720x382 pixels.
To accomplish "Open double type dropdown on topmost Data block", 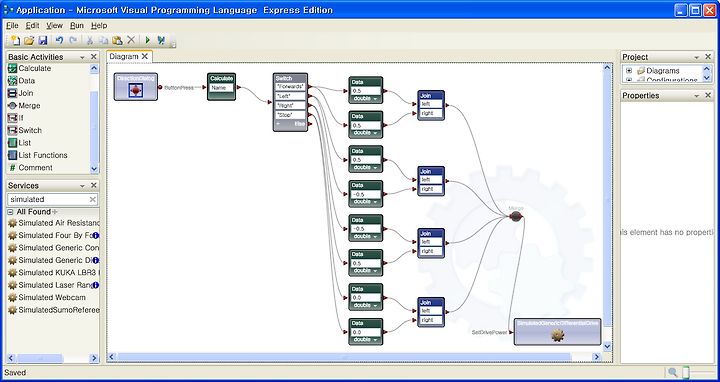I will click(375, 99).
